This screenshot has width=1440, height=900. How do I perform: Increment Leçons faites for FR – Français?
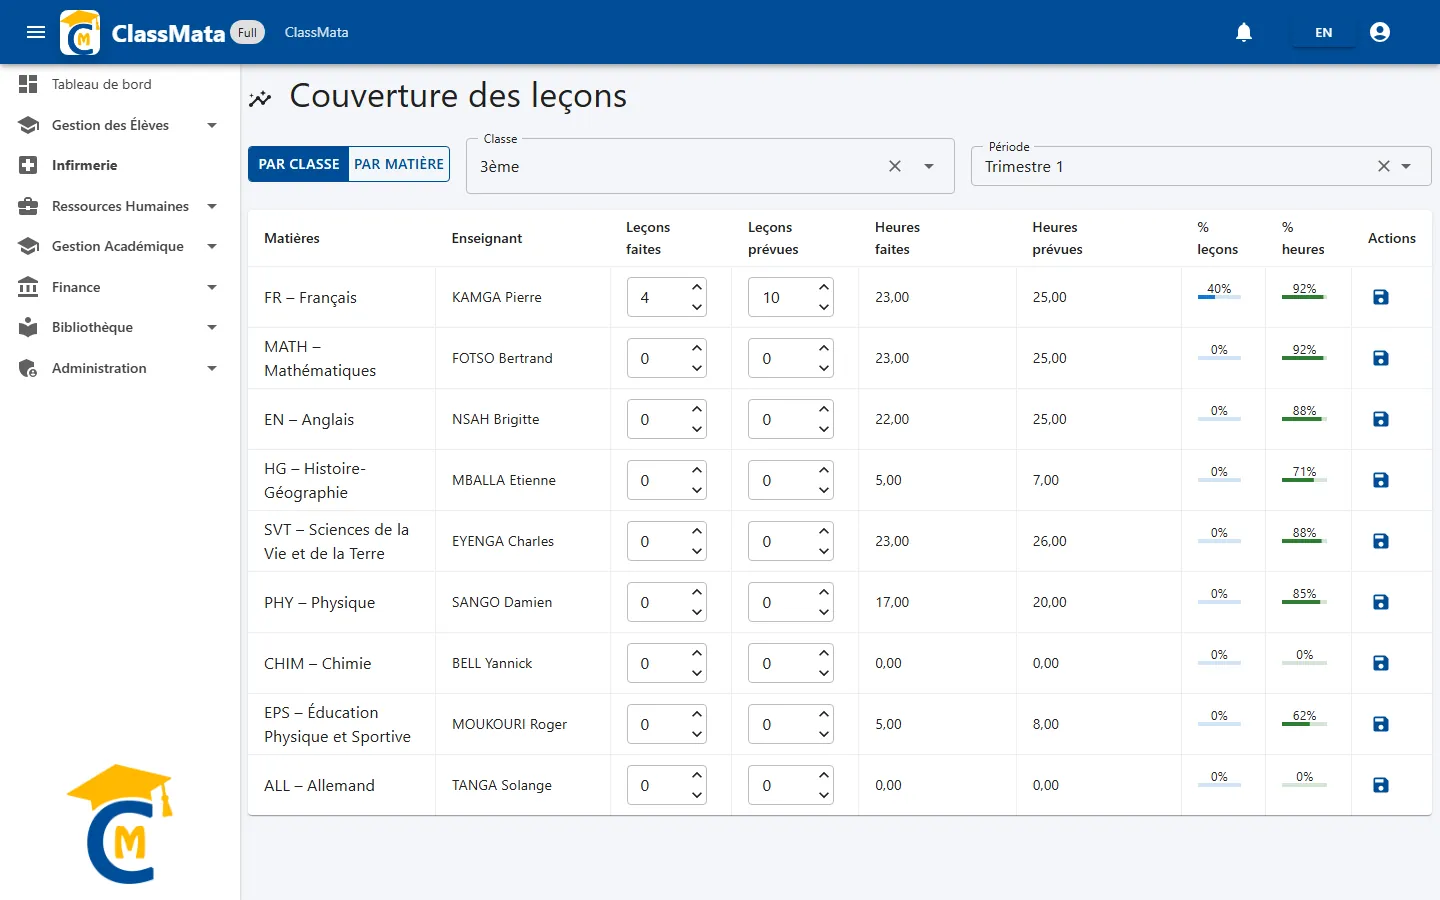coord(697,287)
